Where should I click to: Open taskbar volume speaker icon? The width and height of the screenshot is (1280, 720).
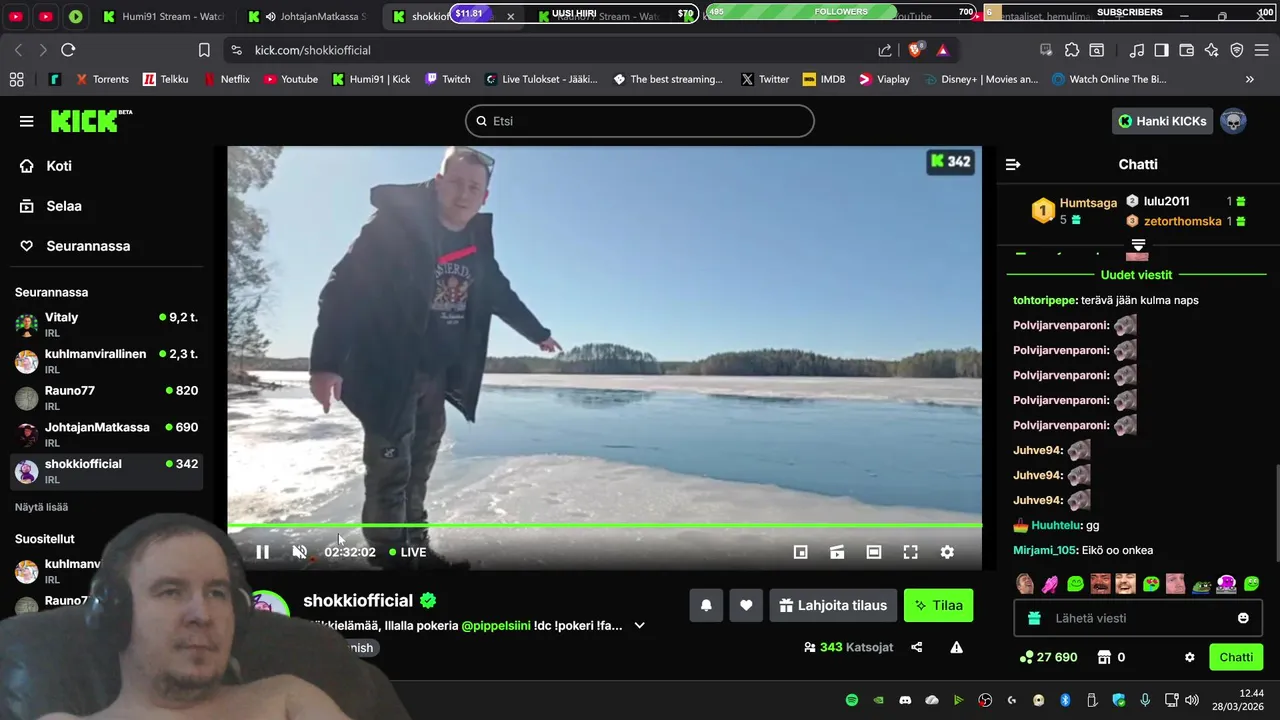point(1190,700)
